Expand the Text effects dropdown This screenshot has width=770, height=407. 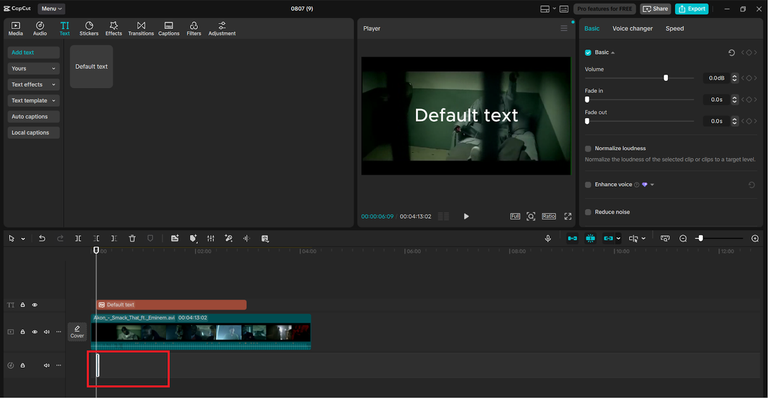34,84
